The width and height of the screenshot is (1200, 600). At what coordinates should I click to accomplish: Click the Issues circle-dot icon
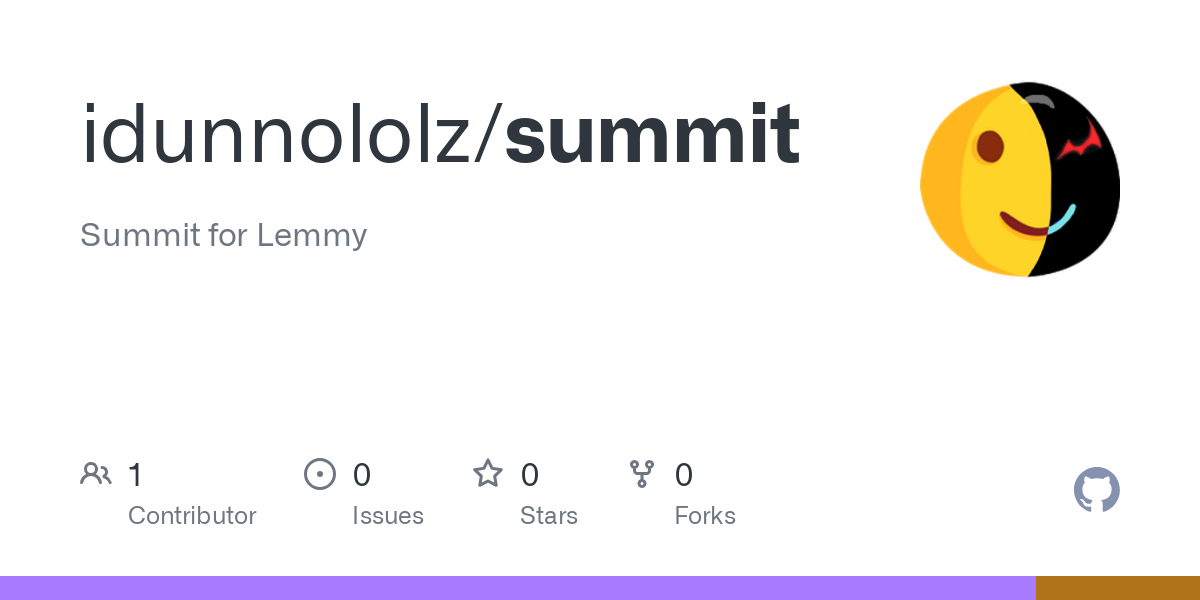coord(319,474)
